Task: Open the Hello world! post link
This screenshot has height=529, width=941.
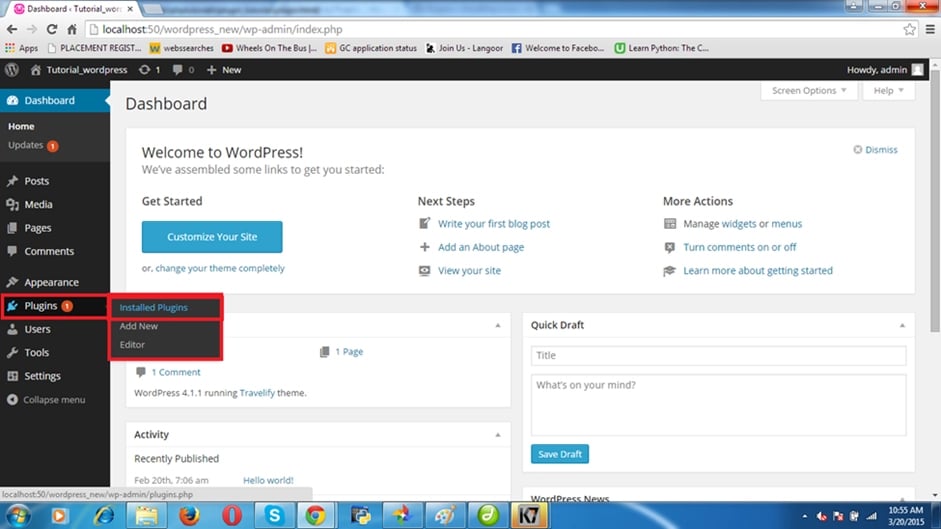Action: coord(268,480)
